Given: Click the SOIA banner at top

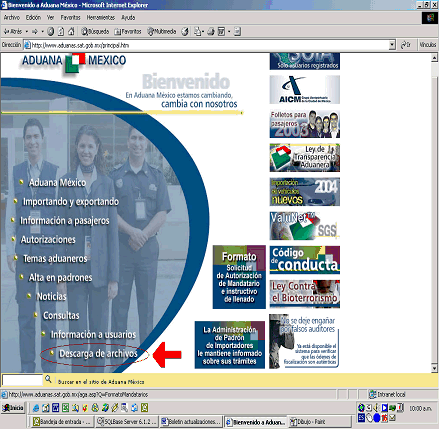Looking at the screenshot, I should (305, 61).
